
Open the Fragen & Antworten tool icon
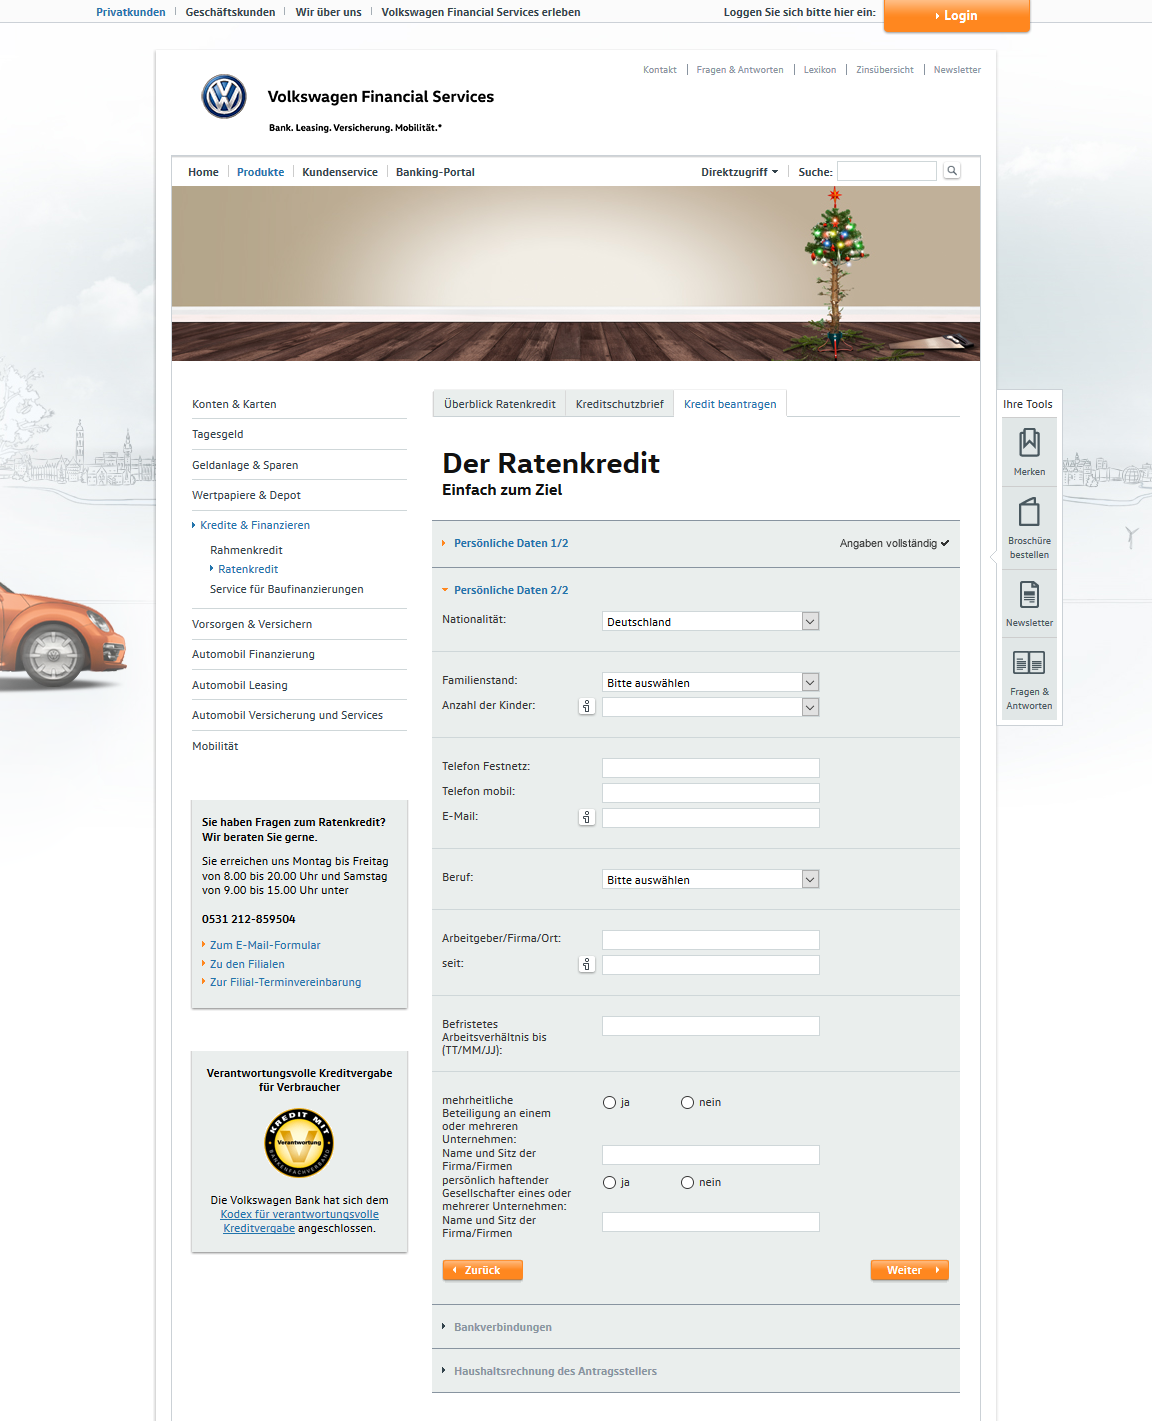[x=1029, y=679]
